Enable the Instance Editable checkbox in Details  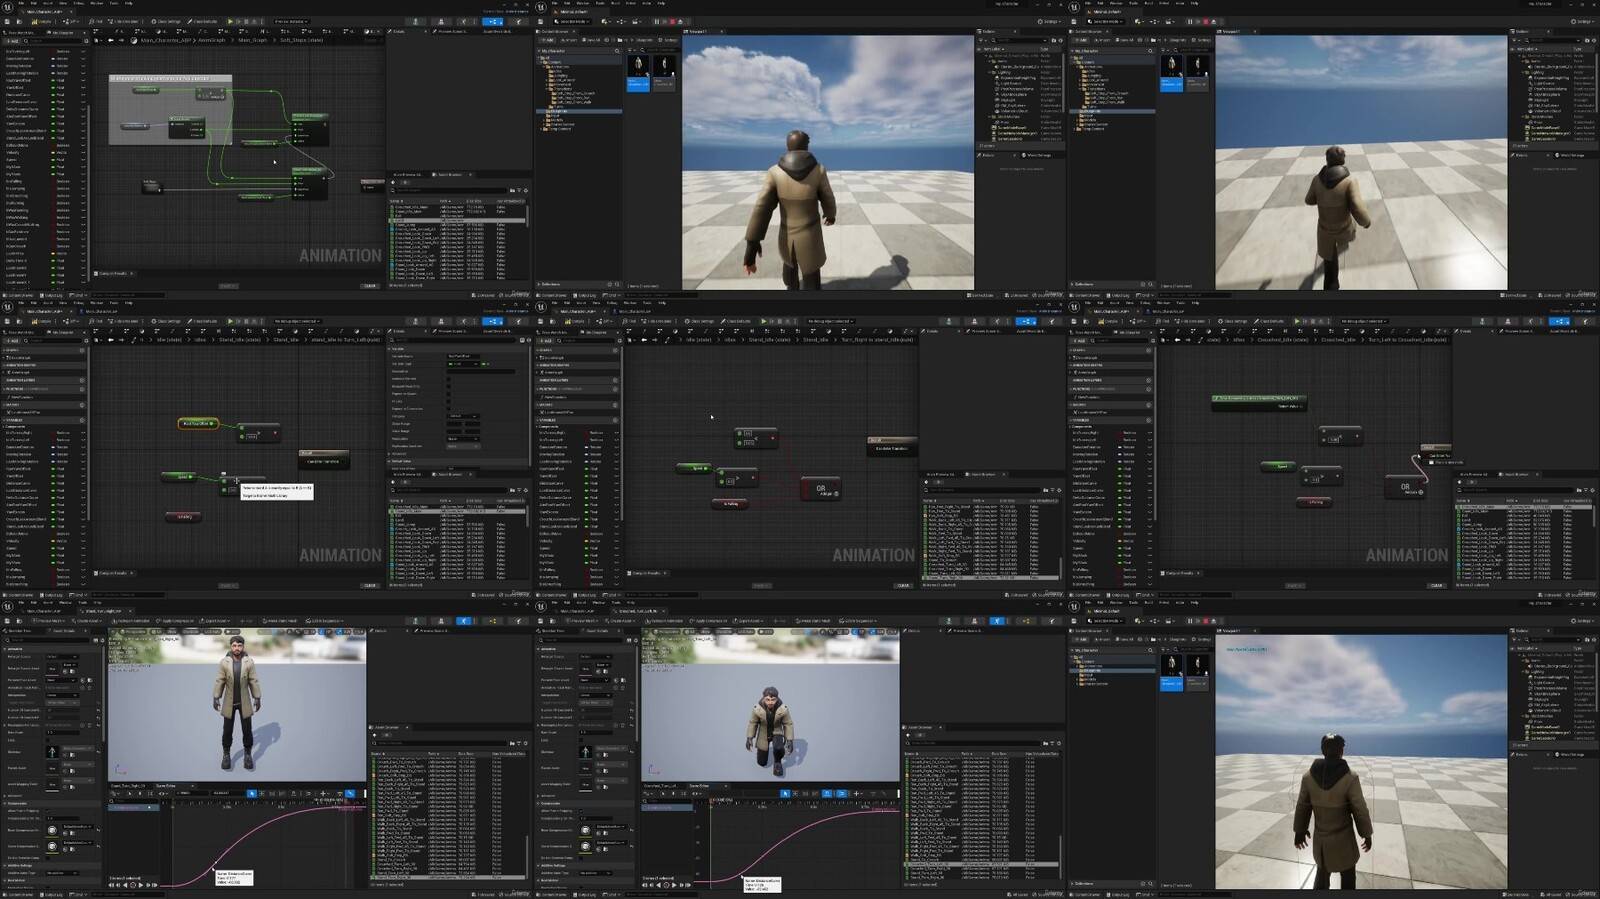coord(448,379)
